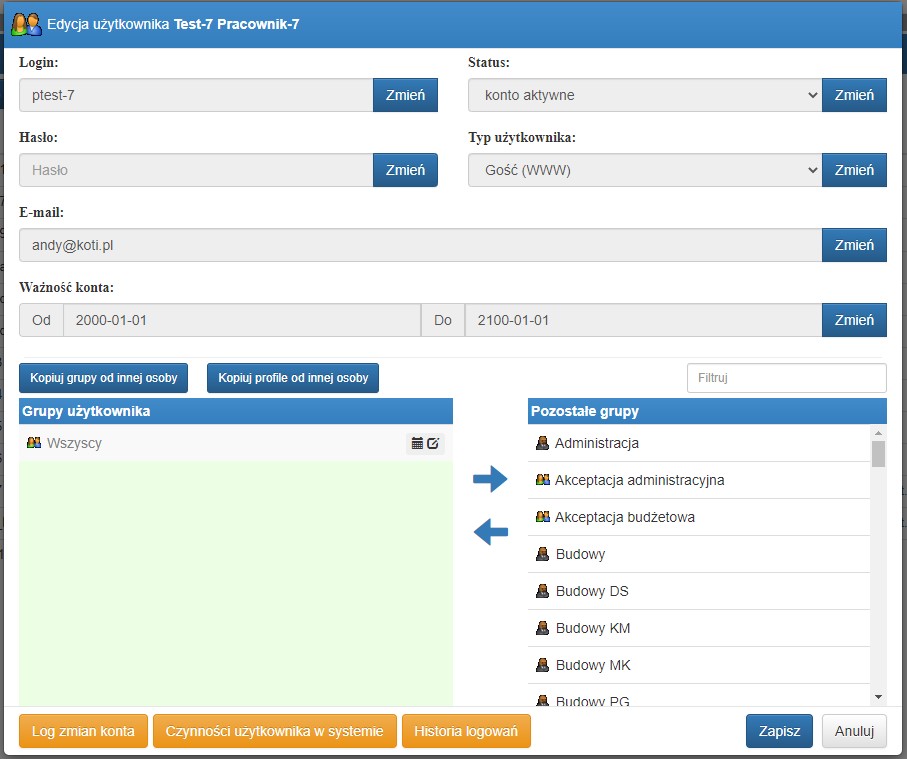Click the calendar icon on Wszyscy row

tap(417, 444)
